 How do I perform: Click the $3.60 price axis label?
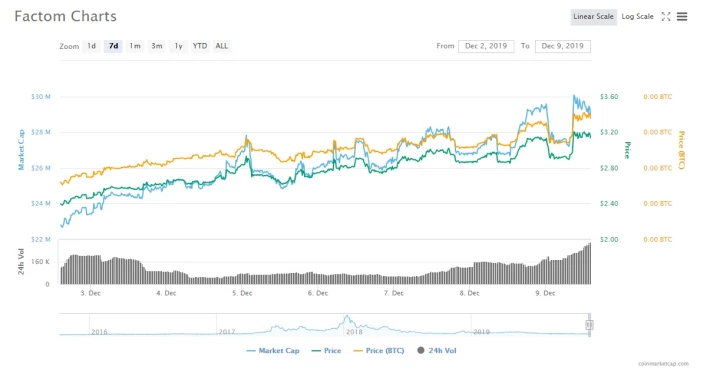coord(609,97)
